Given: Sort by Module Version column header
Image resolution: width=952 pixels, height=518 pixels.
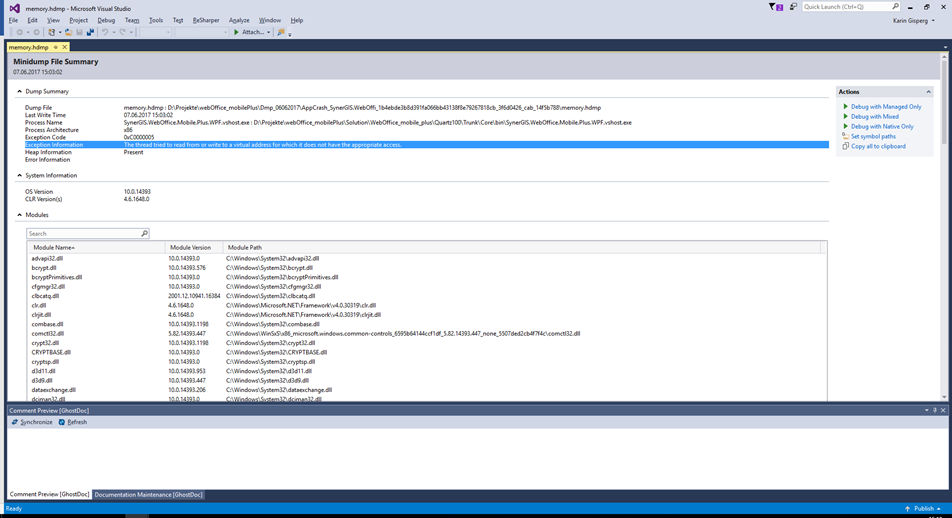Looking at the screenshot, I should click(194, 247).
